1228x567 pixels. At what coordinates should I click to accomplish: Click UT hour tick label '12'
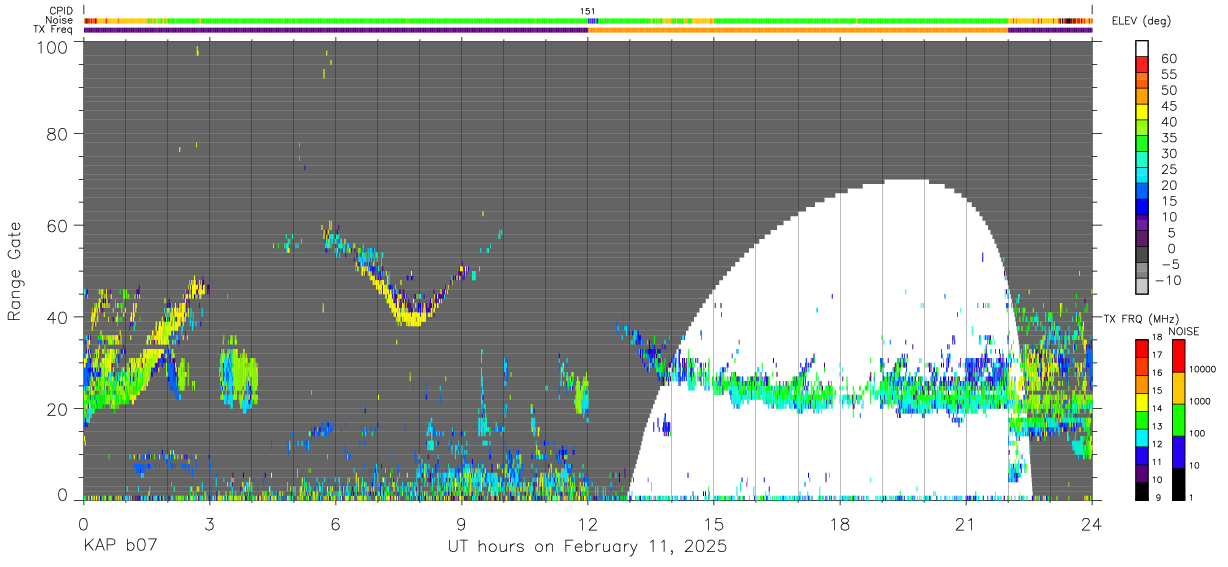(x=588, y=523)
